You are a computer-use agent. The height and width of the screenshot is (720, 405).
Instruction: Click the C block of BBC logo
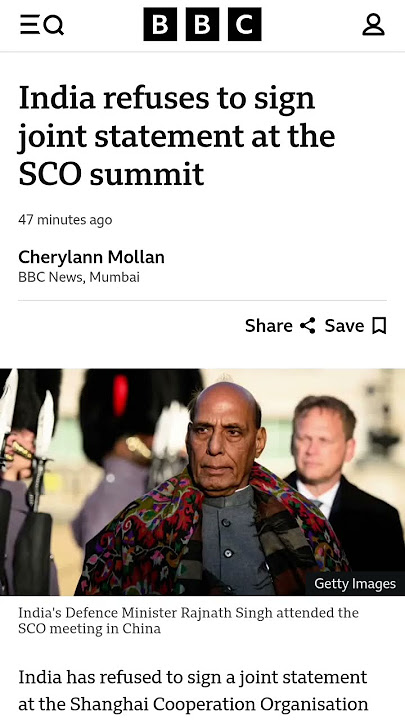coord(245,24)
